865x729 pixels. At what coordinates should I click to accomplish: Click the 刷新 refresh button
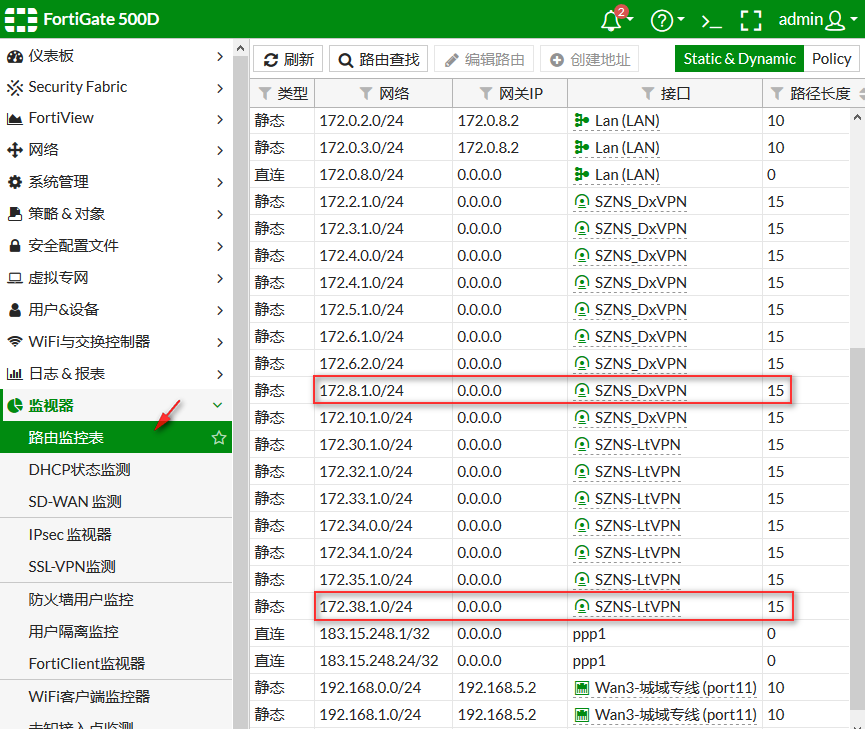pos(288,59)
